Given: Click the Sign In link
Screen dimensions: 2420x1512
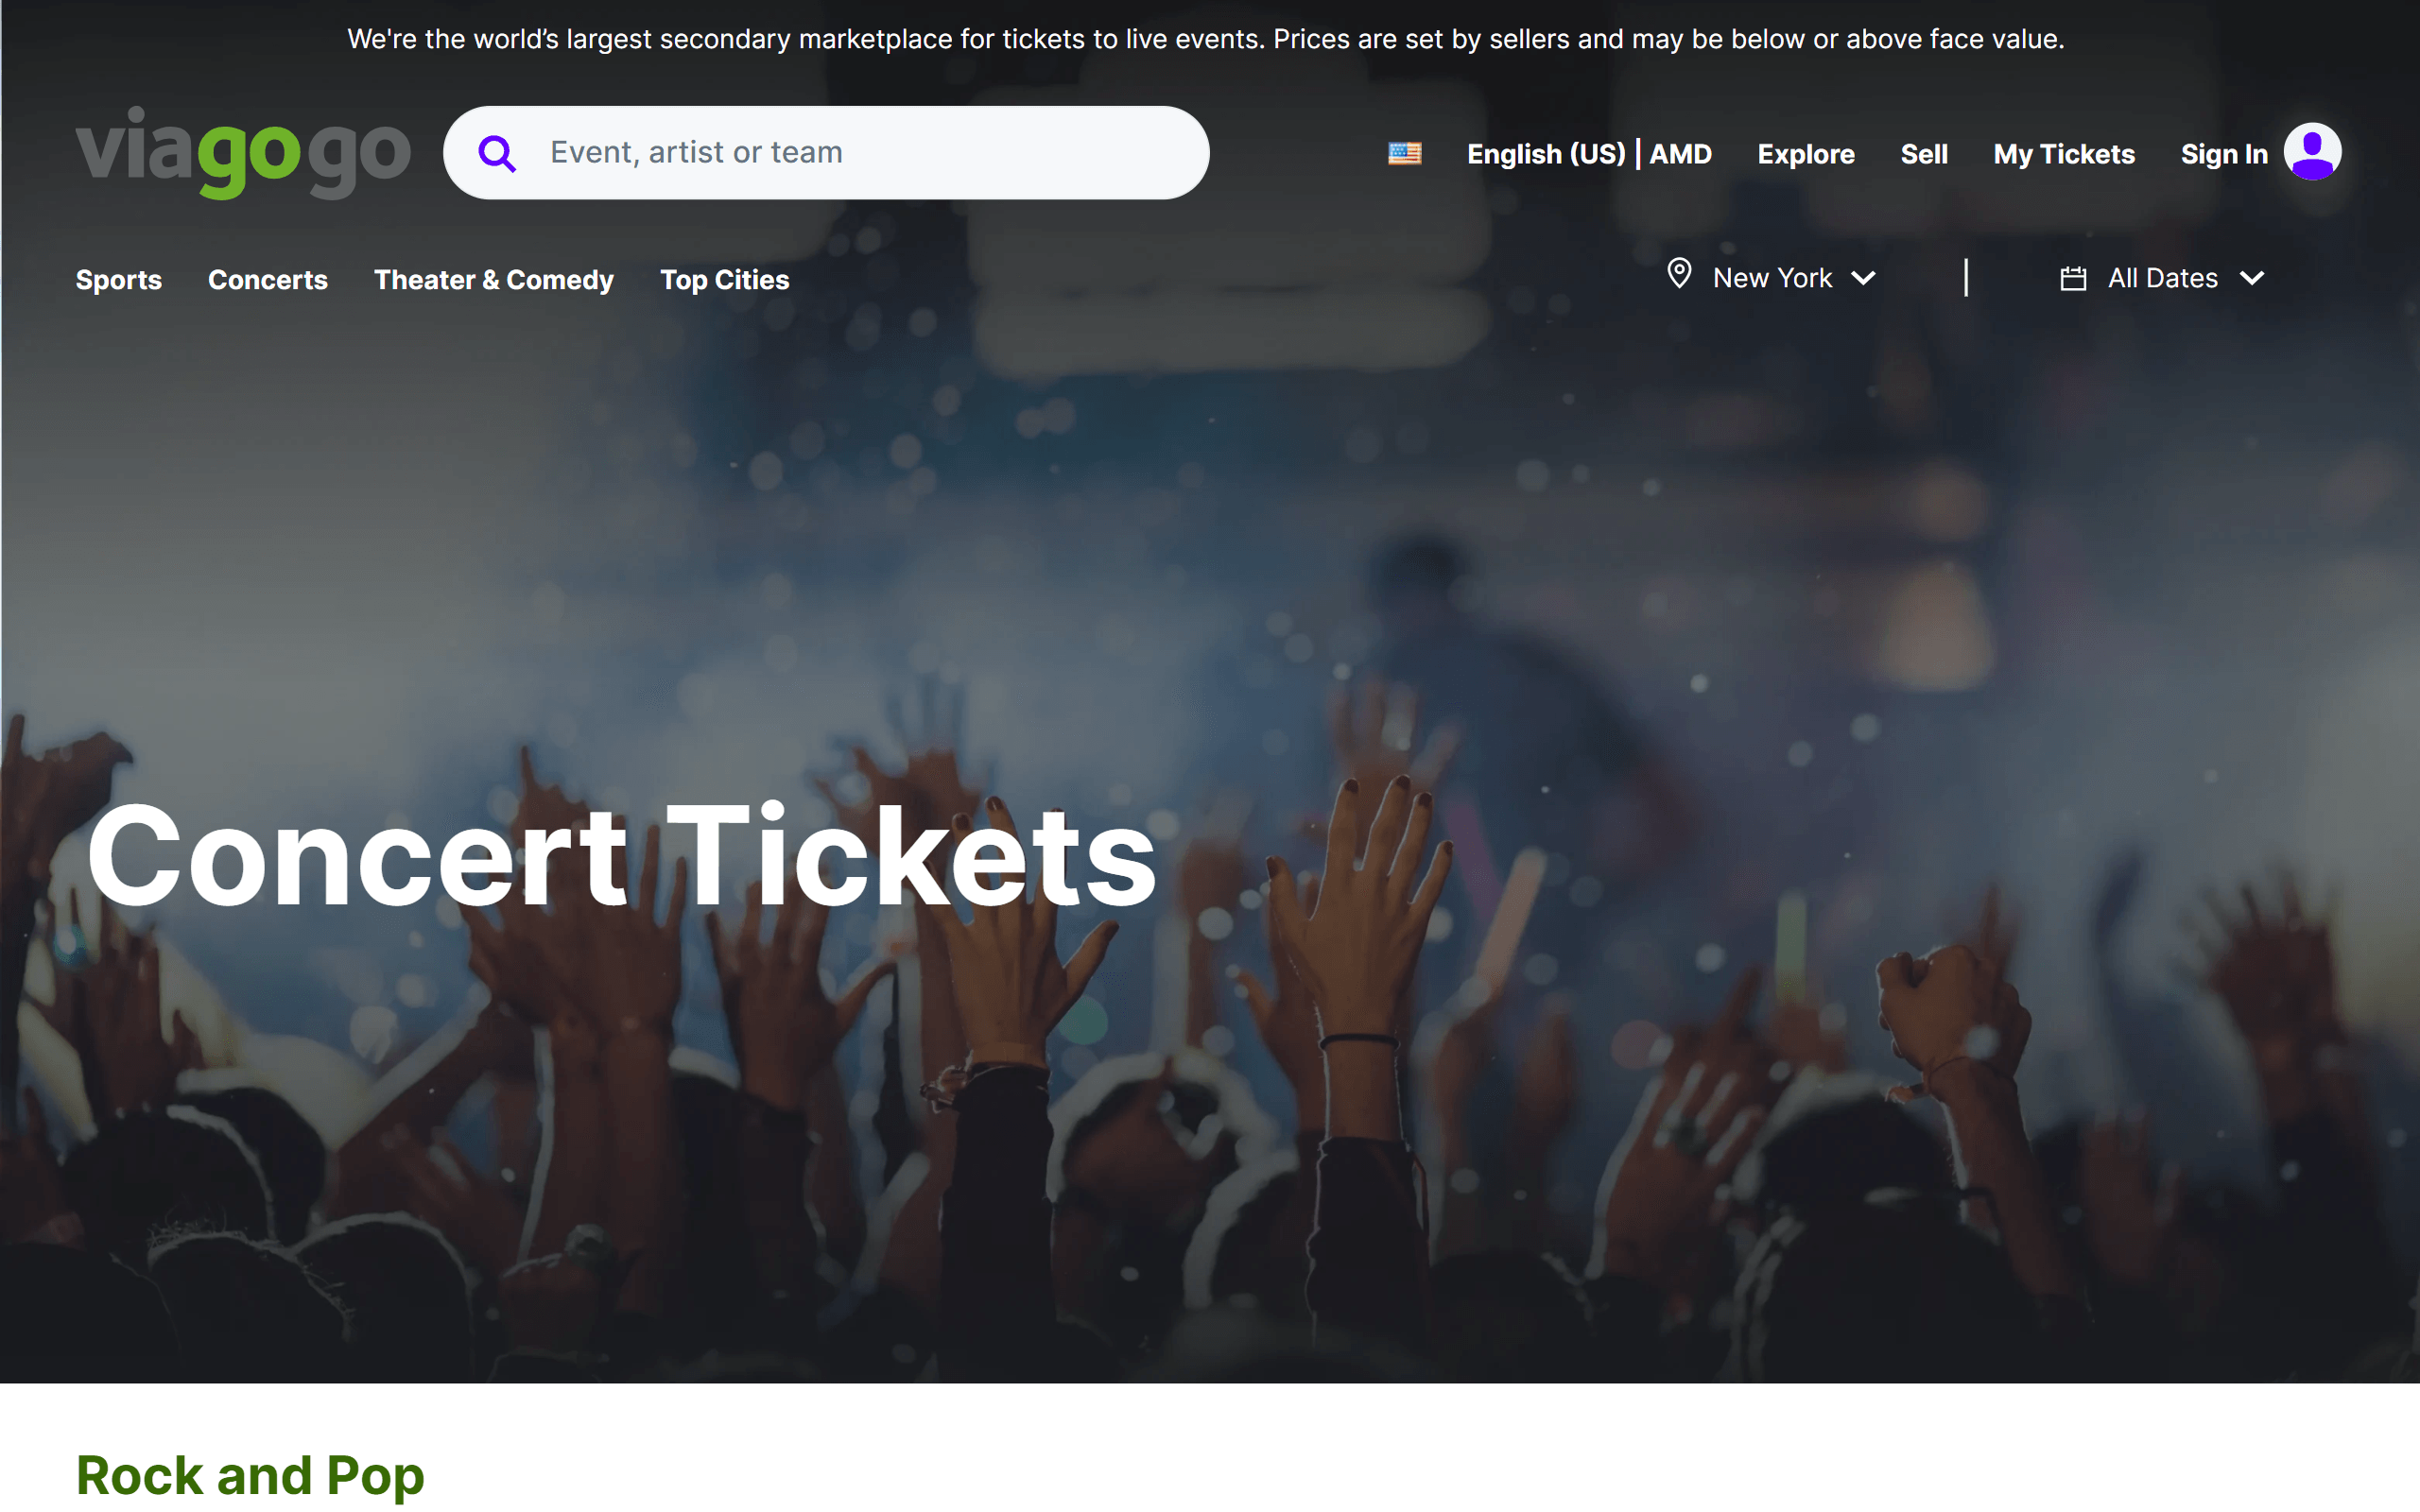Looking at the screenshot, I should 2224,154.
